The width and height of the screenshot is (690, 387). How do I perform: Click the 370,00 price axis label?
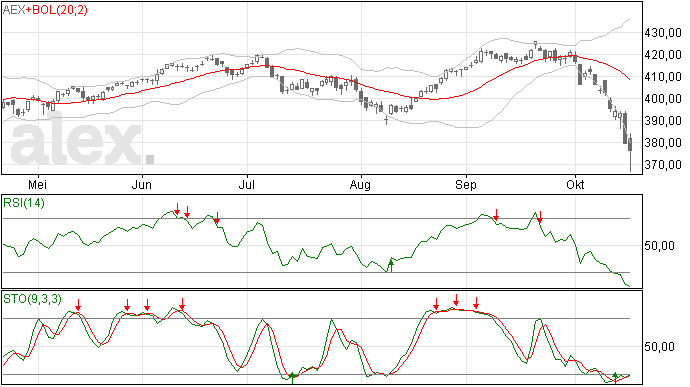tap(663, 165)
